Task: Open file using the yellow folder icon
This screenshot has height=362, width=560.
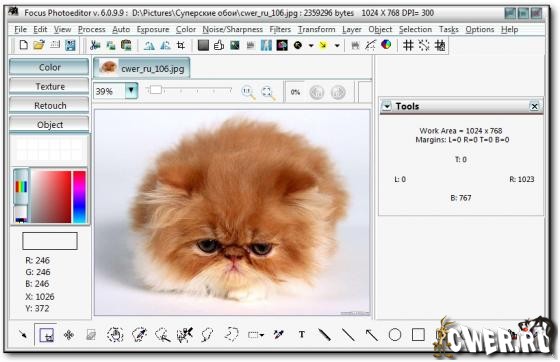Action: tap(39, 45)
